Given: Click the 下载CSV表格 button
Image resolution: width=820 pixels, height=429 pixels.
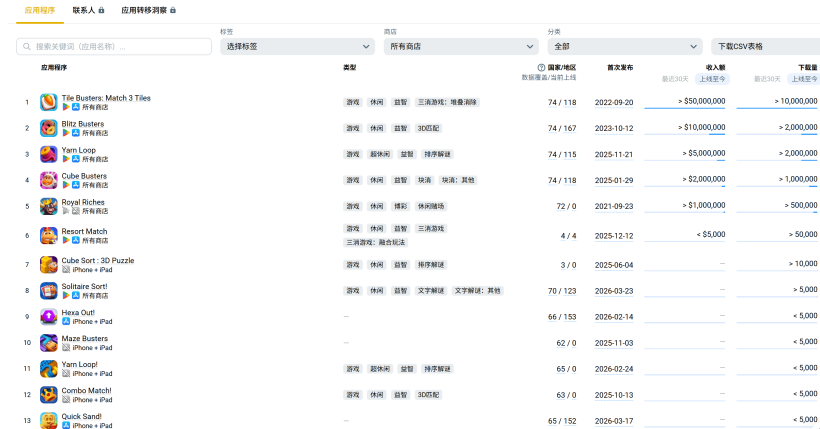Looking at the screenshot, I should (x=765, y=46).
